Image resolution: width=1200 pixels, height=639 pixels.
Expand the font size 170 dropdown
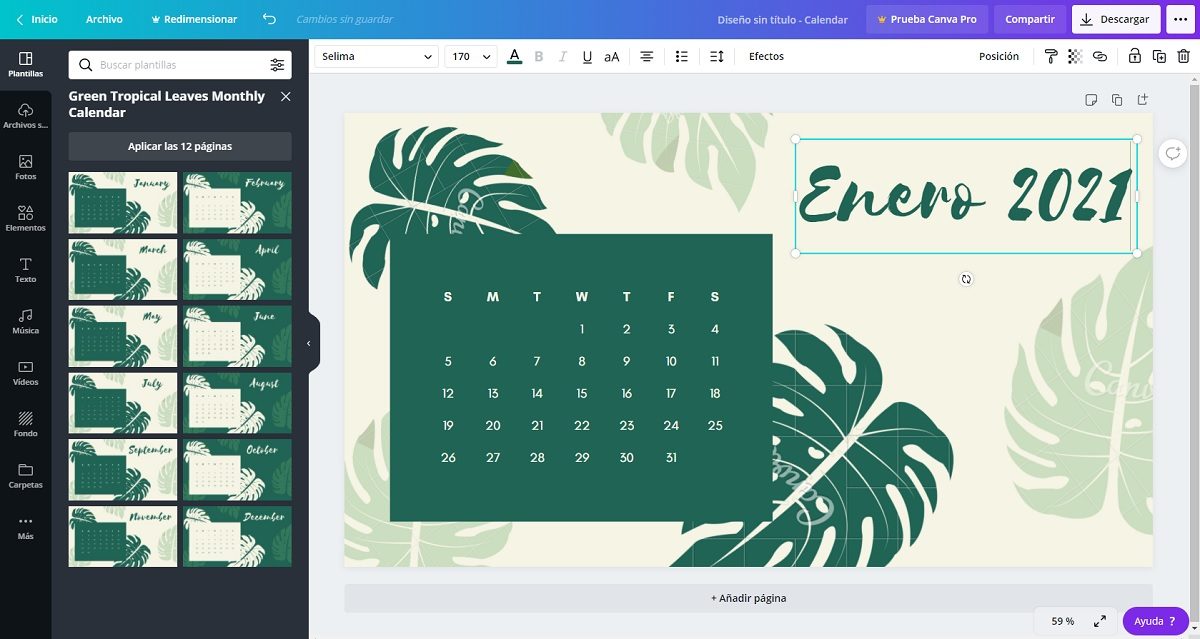(x=487, y=56)
